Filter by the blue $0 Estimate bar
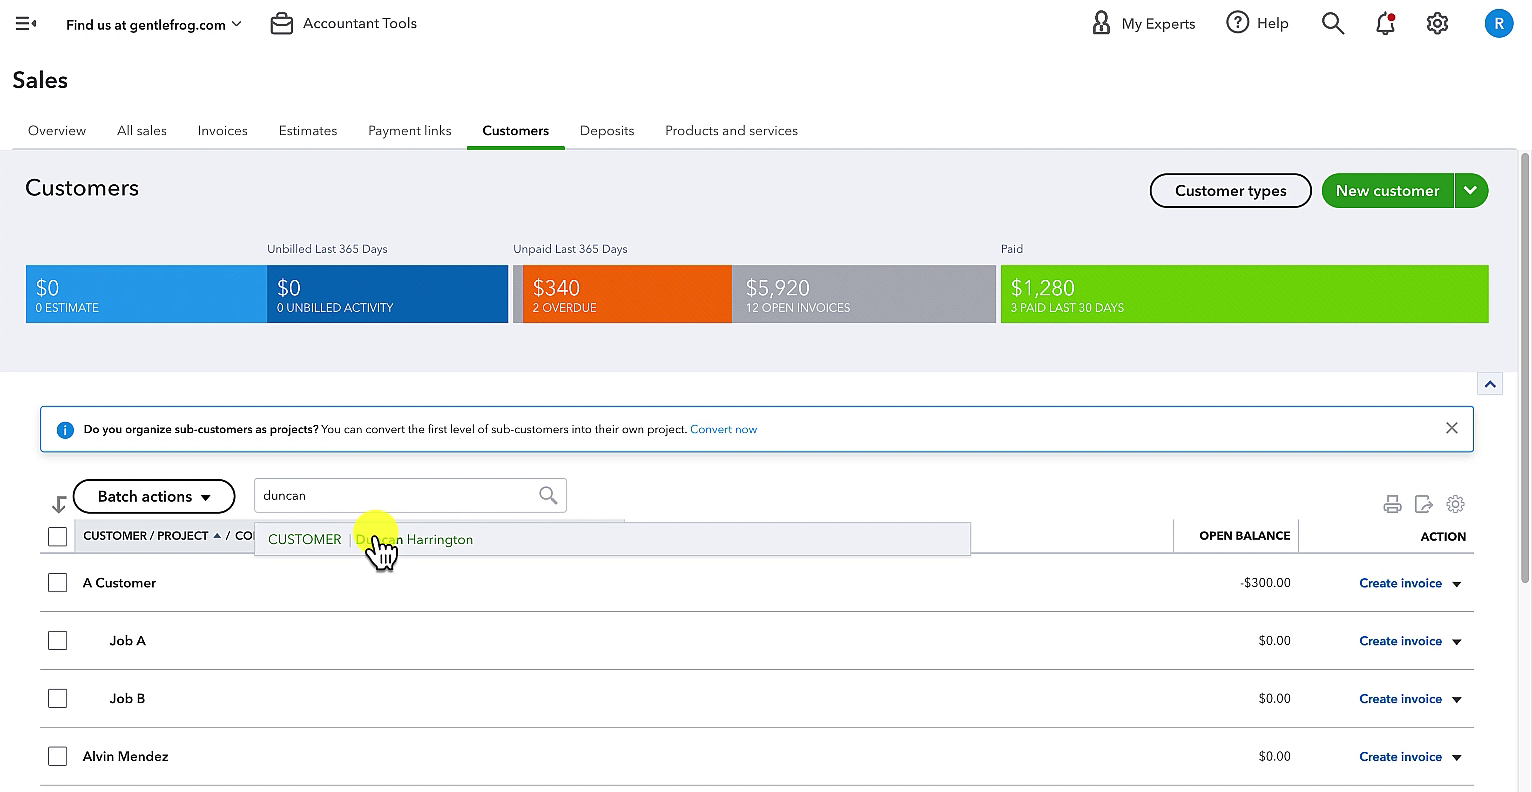Viewport: 1532px width, 792px height. coord(146,294)
